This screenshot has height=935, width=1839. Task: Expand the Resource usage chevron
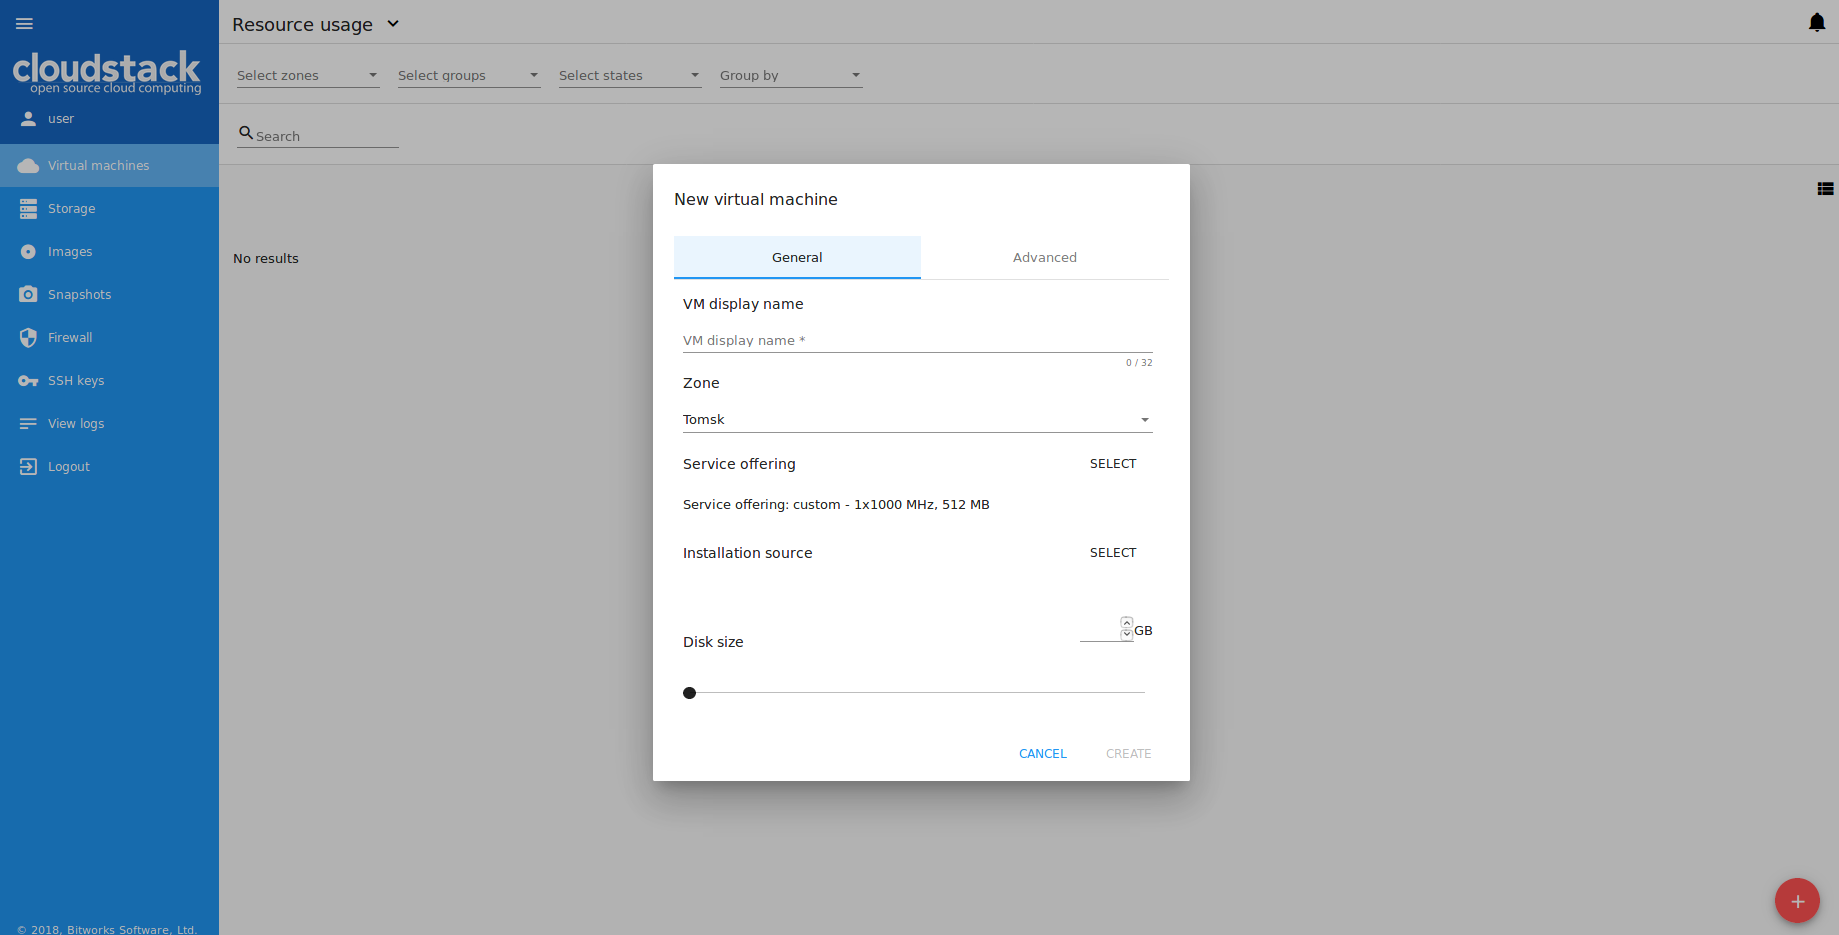pyautogui.click(x=393, y=24)
